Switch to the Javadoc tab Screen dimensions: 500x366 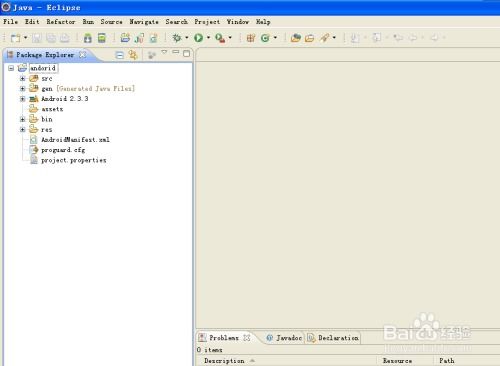(x=284, y=338)
